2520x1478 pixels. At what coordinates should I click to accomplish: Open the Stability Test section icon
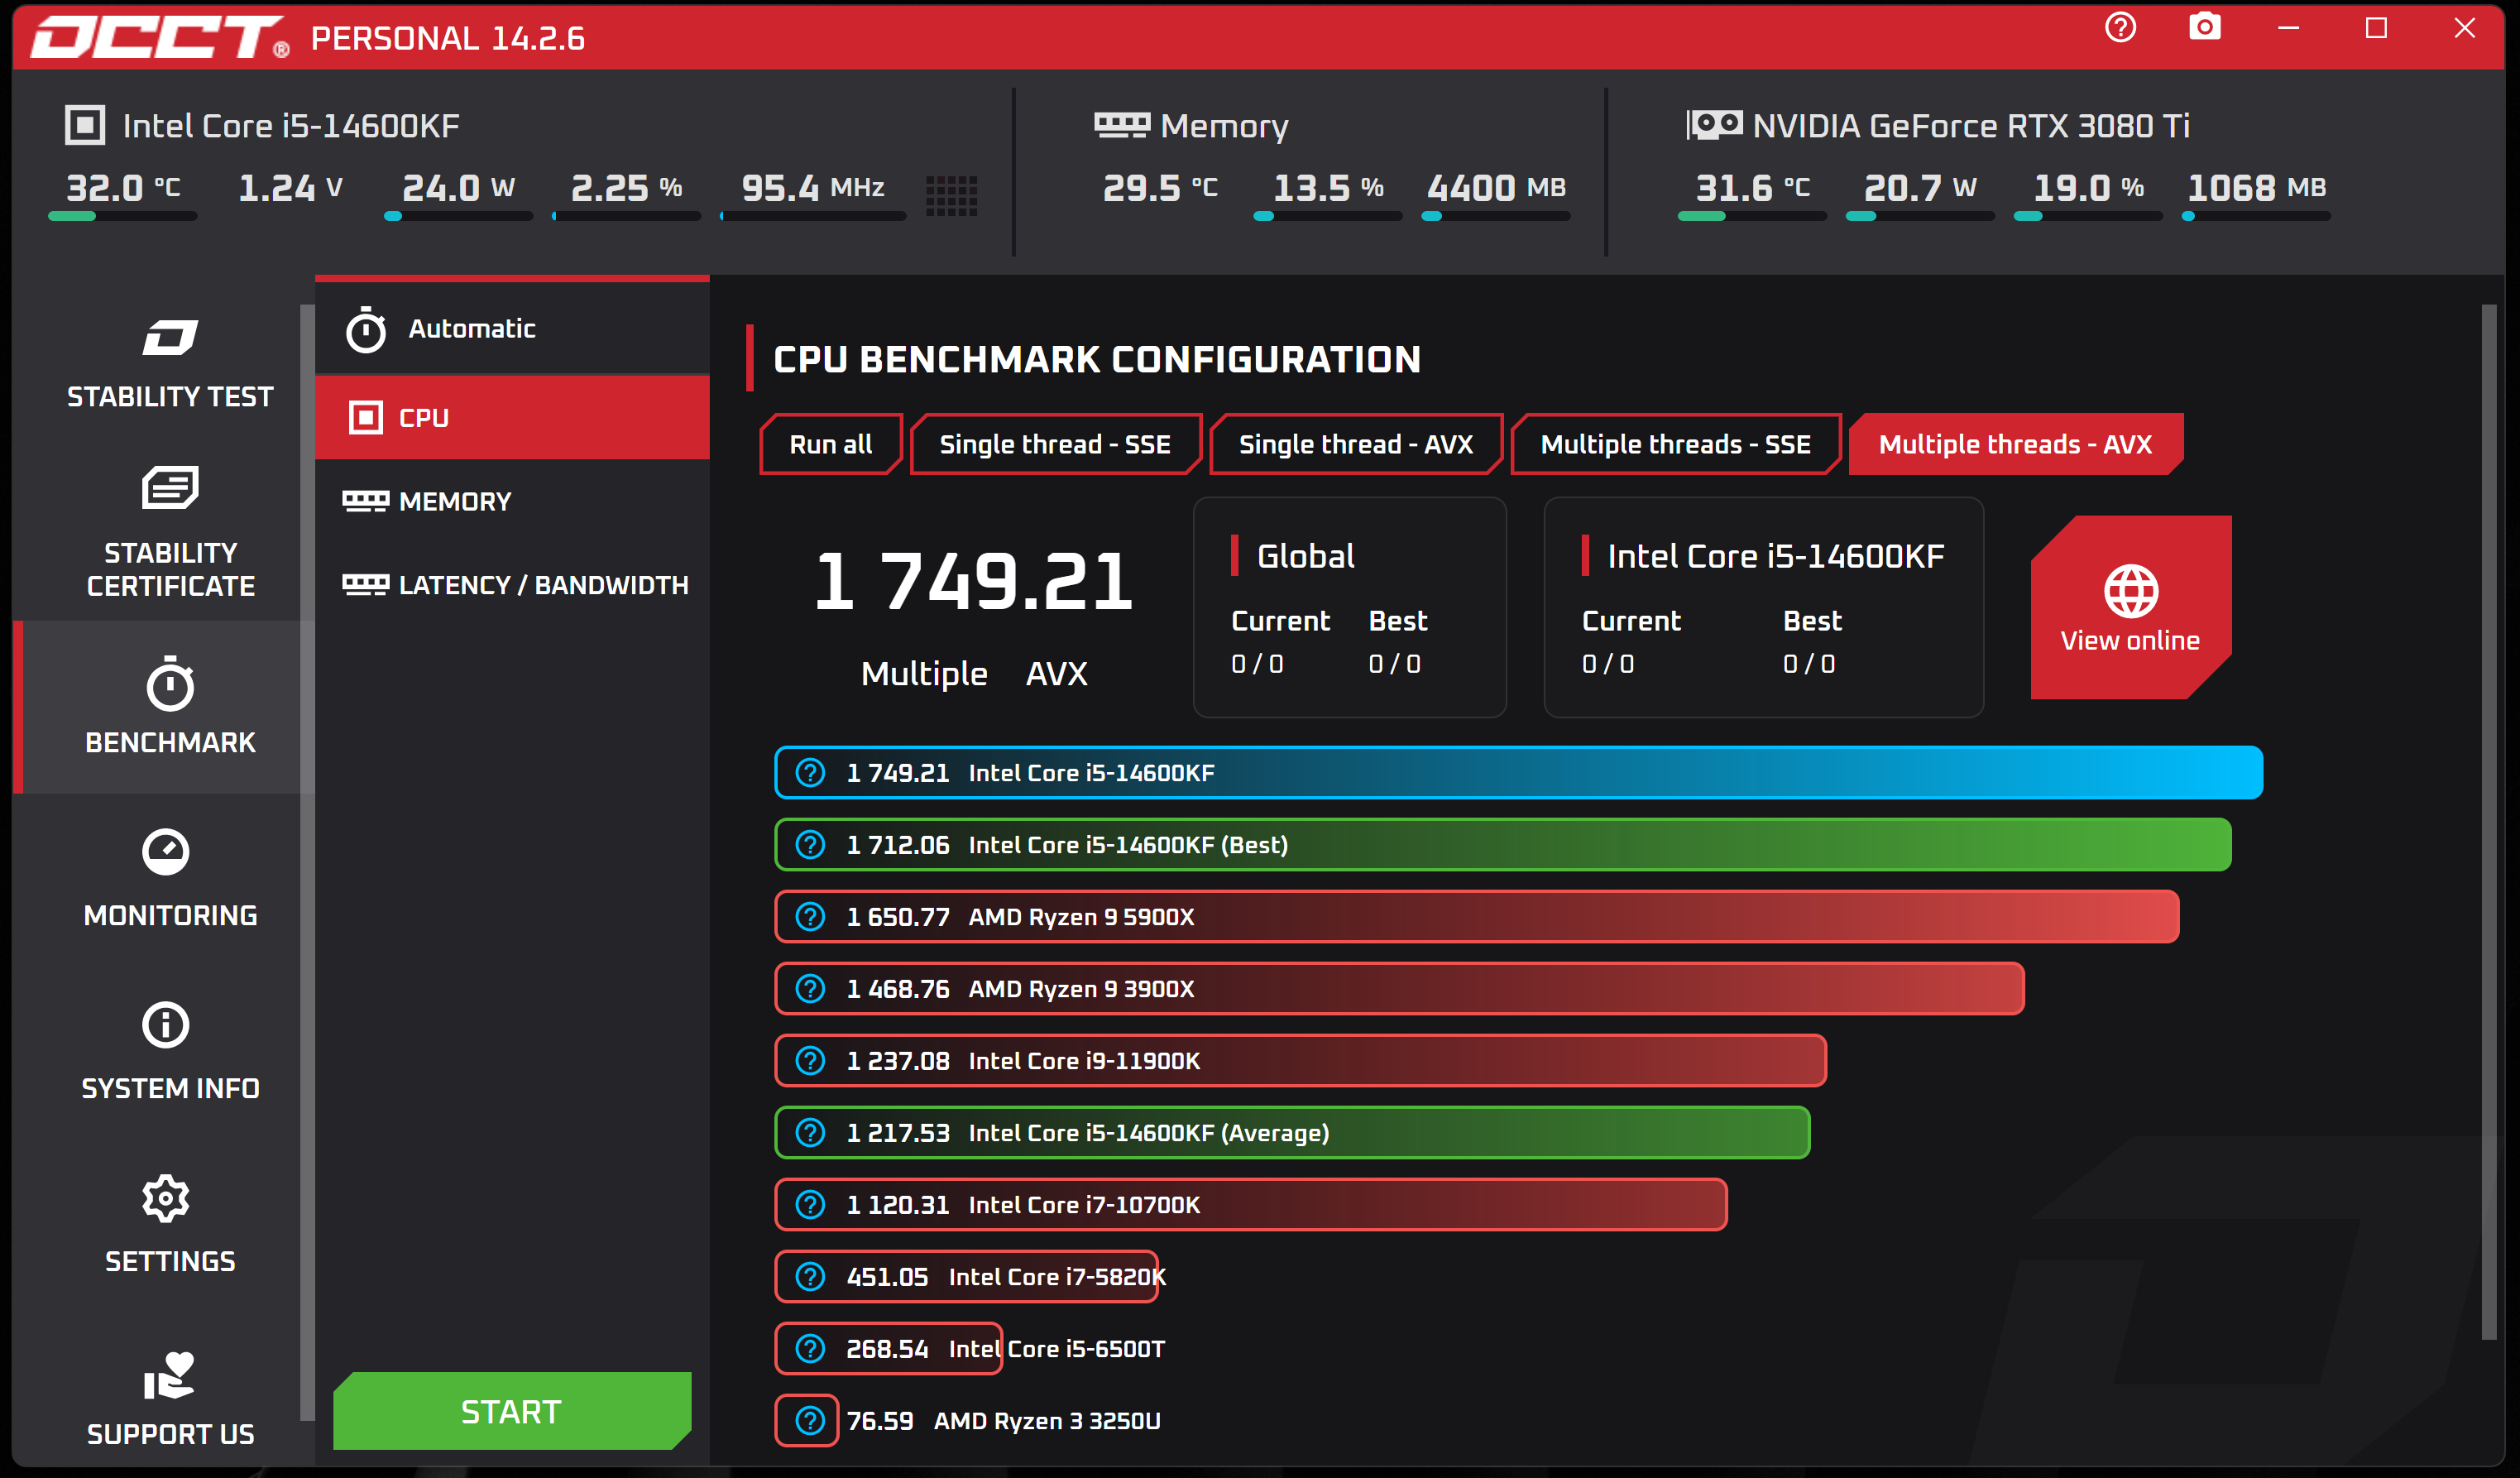tap(169, 338)
